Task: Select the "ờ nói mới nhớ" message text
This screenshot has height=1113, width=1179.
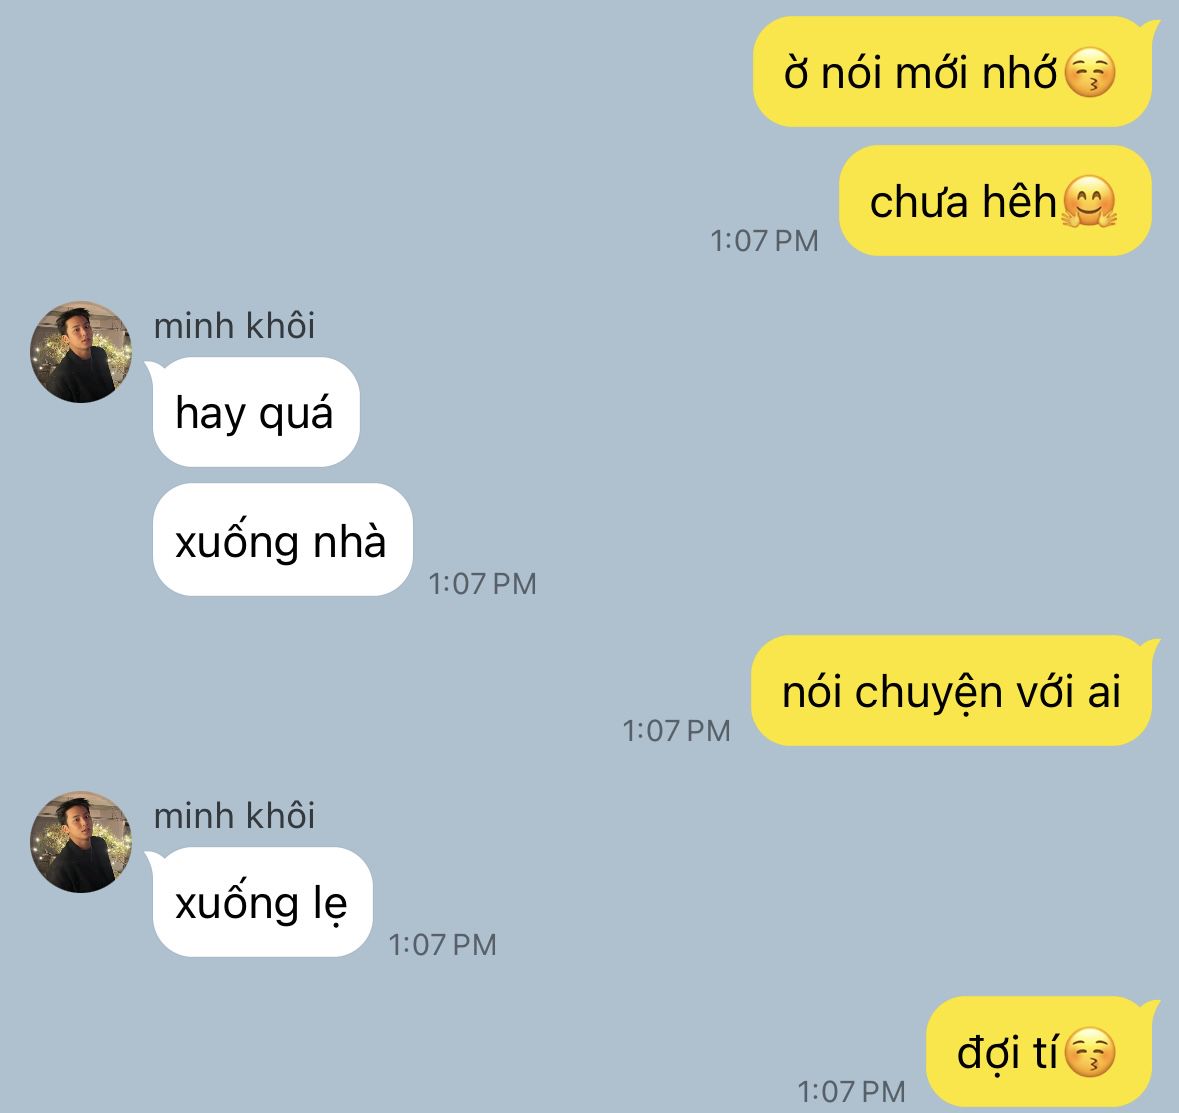Action: click(920, 74)
